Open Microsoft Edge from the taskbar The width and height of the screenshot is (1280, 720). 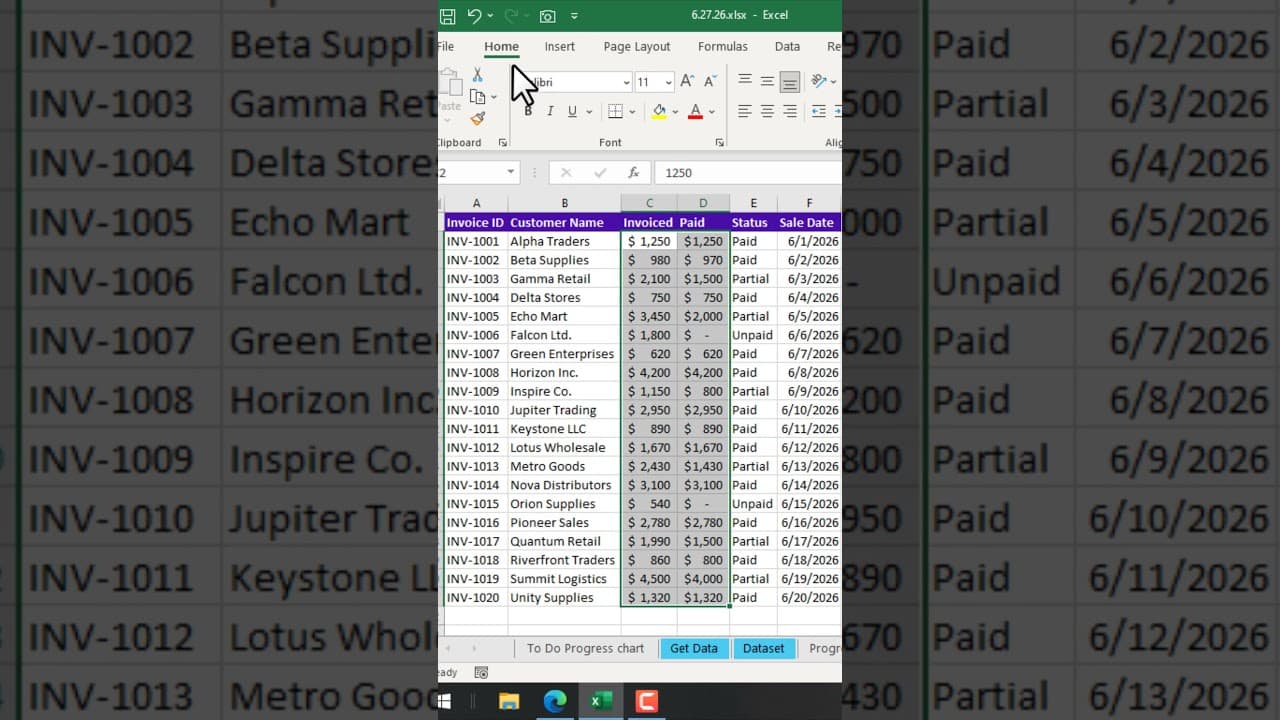pyautogui.click(x=555, y=702)
